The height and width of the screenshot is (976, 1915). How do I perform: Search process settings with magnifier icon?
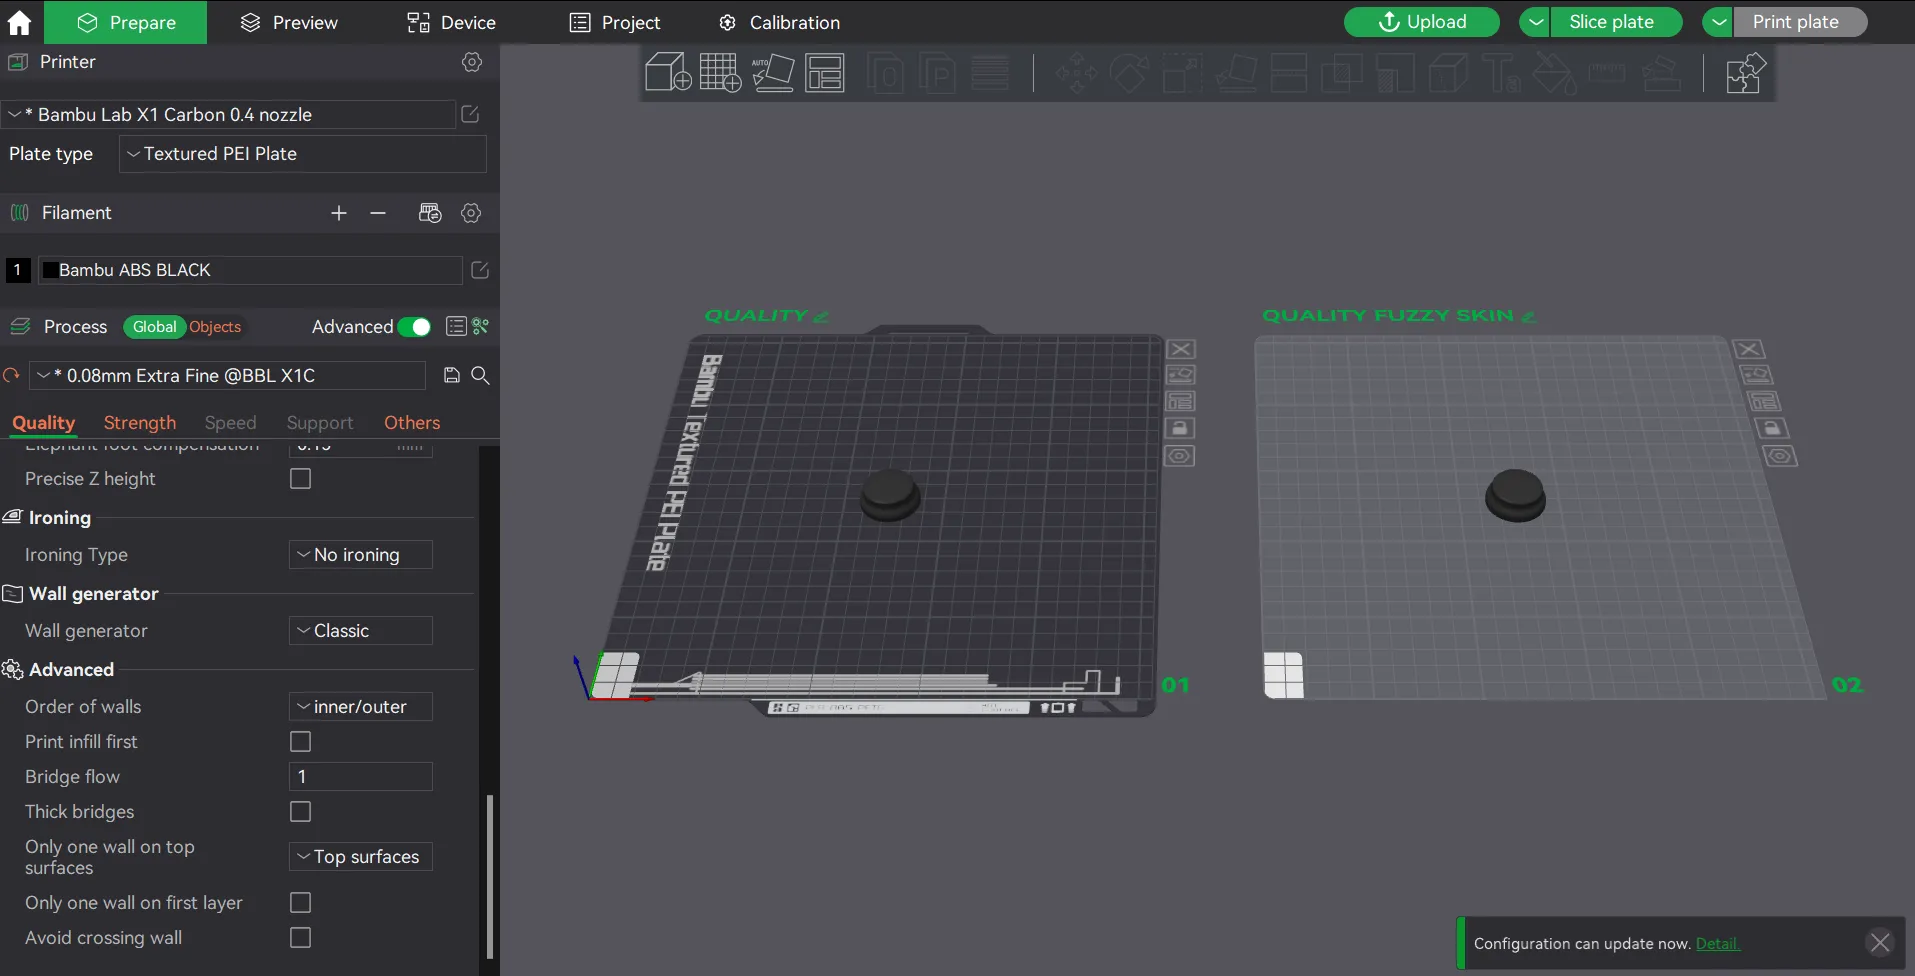click(x=480, y=375)
